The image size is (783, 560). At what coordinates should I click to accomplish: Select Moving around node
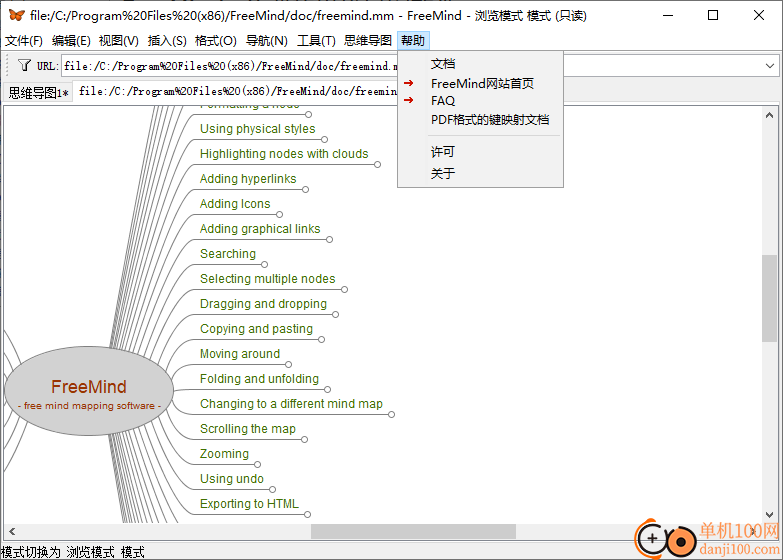pyautogui.click(x=240, y=354)
